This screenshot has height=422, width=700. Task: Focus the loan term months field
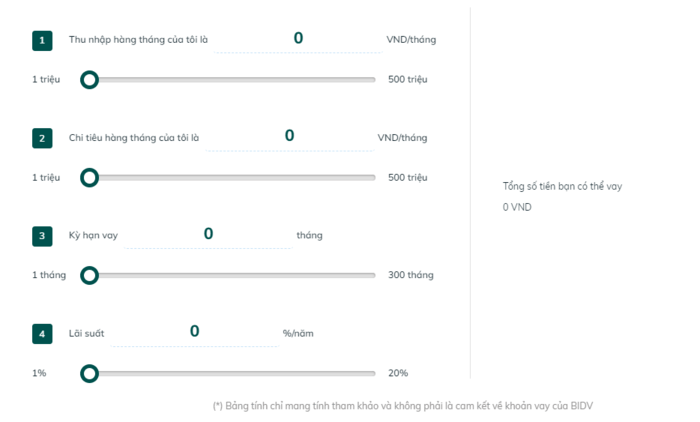[208, 234]
